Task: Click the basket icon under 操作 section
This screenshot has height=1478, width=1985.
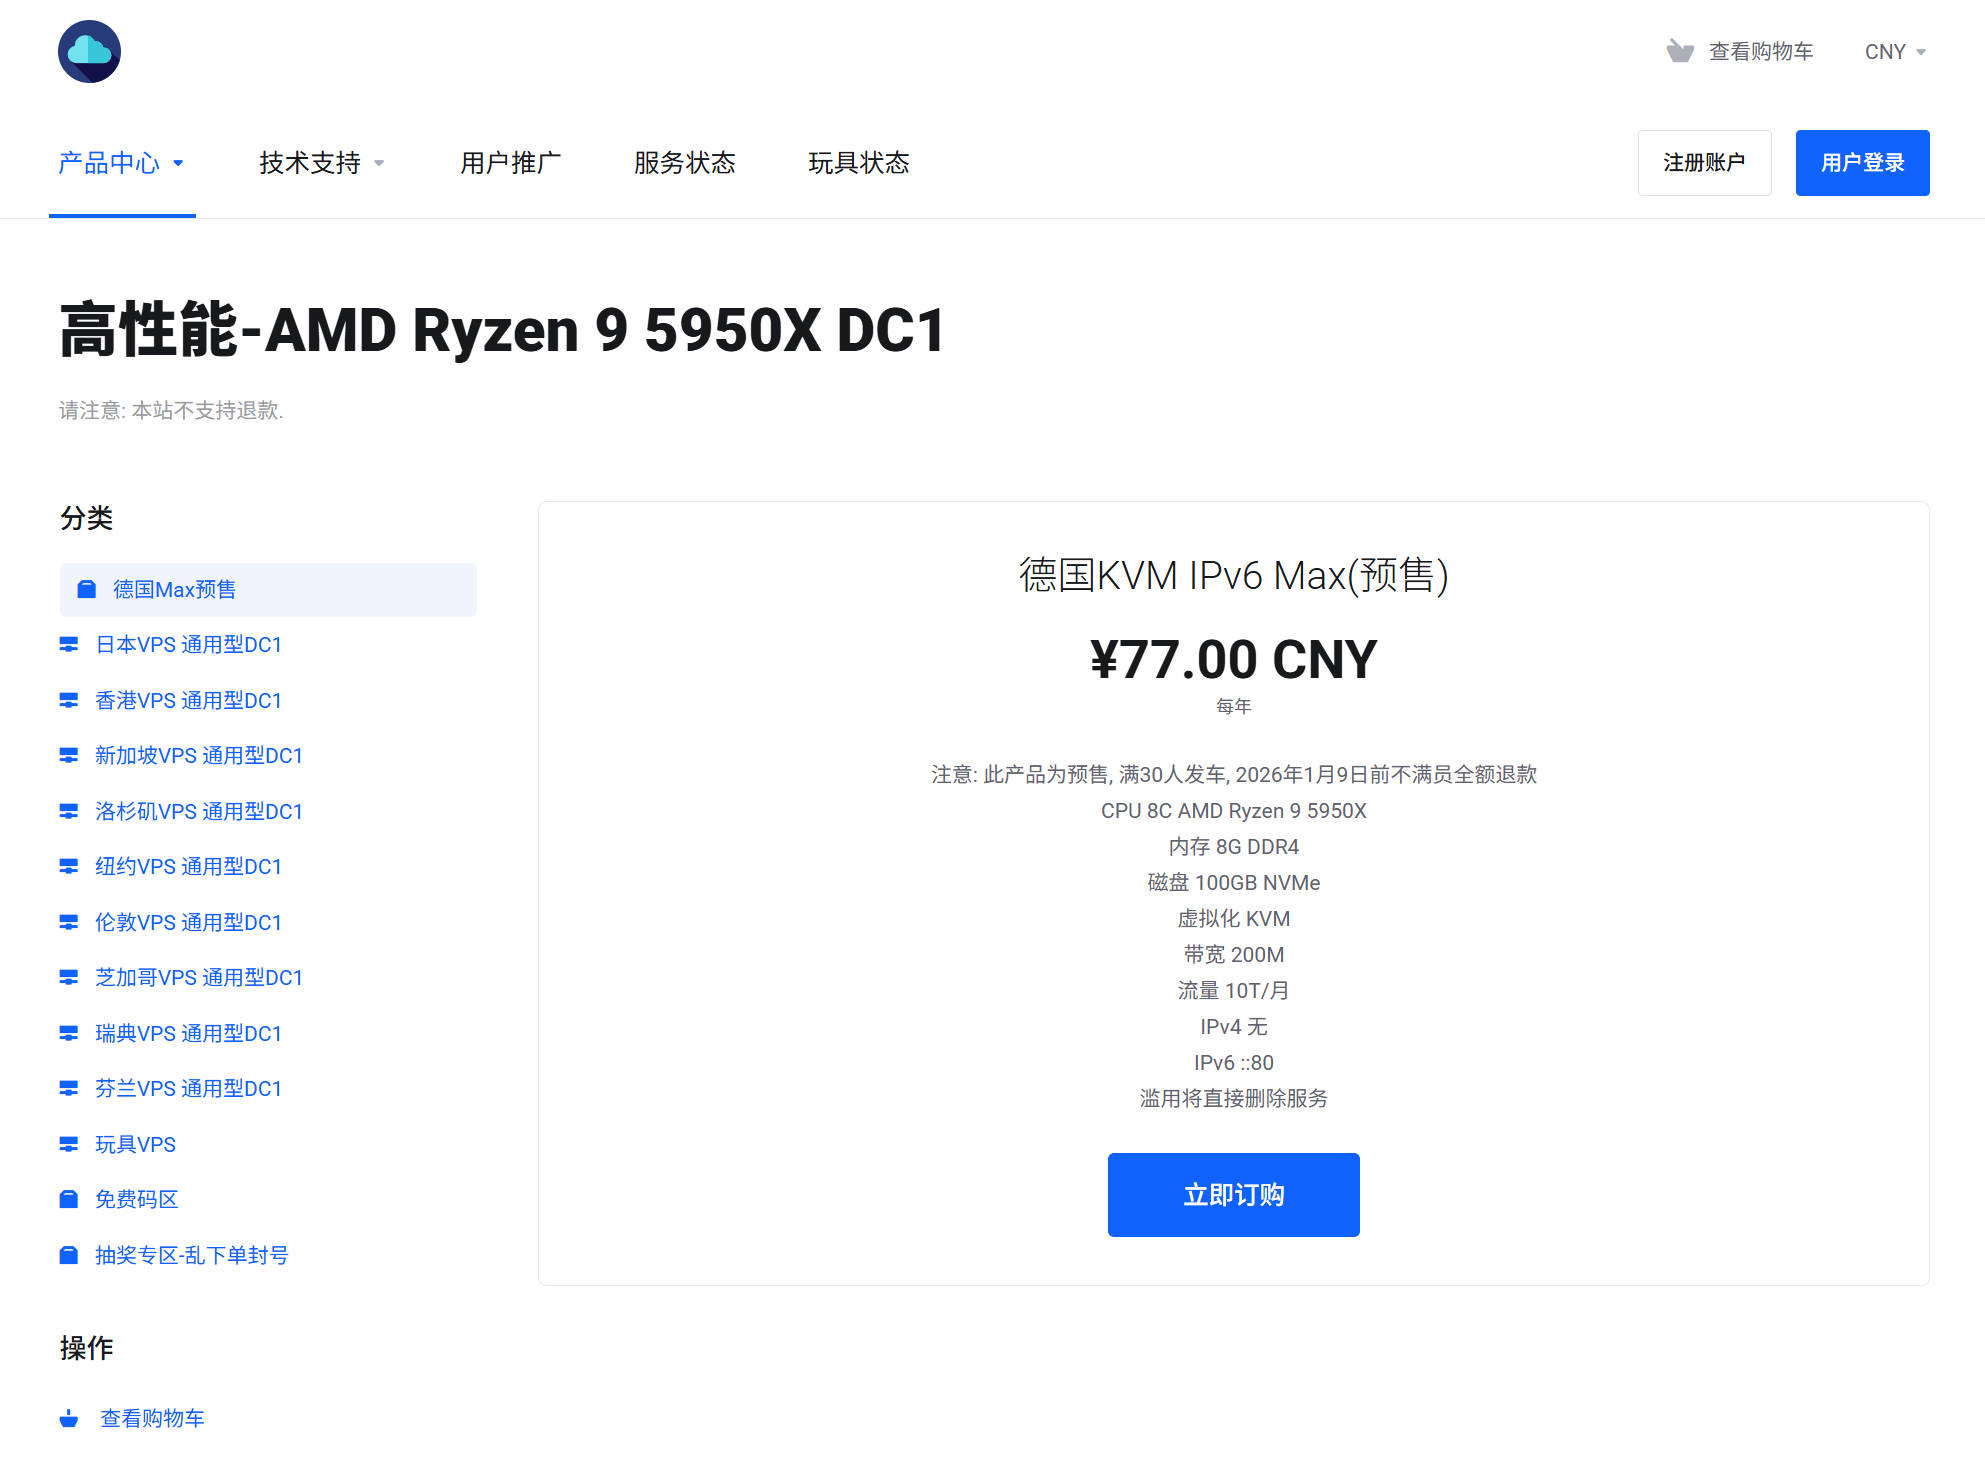Action: (x=69, y=1418)
